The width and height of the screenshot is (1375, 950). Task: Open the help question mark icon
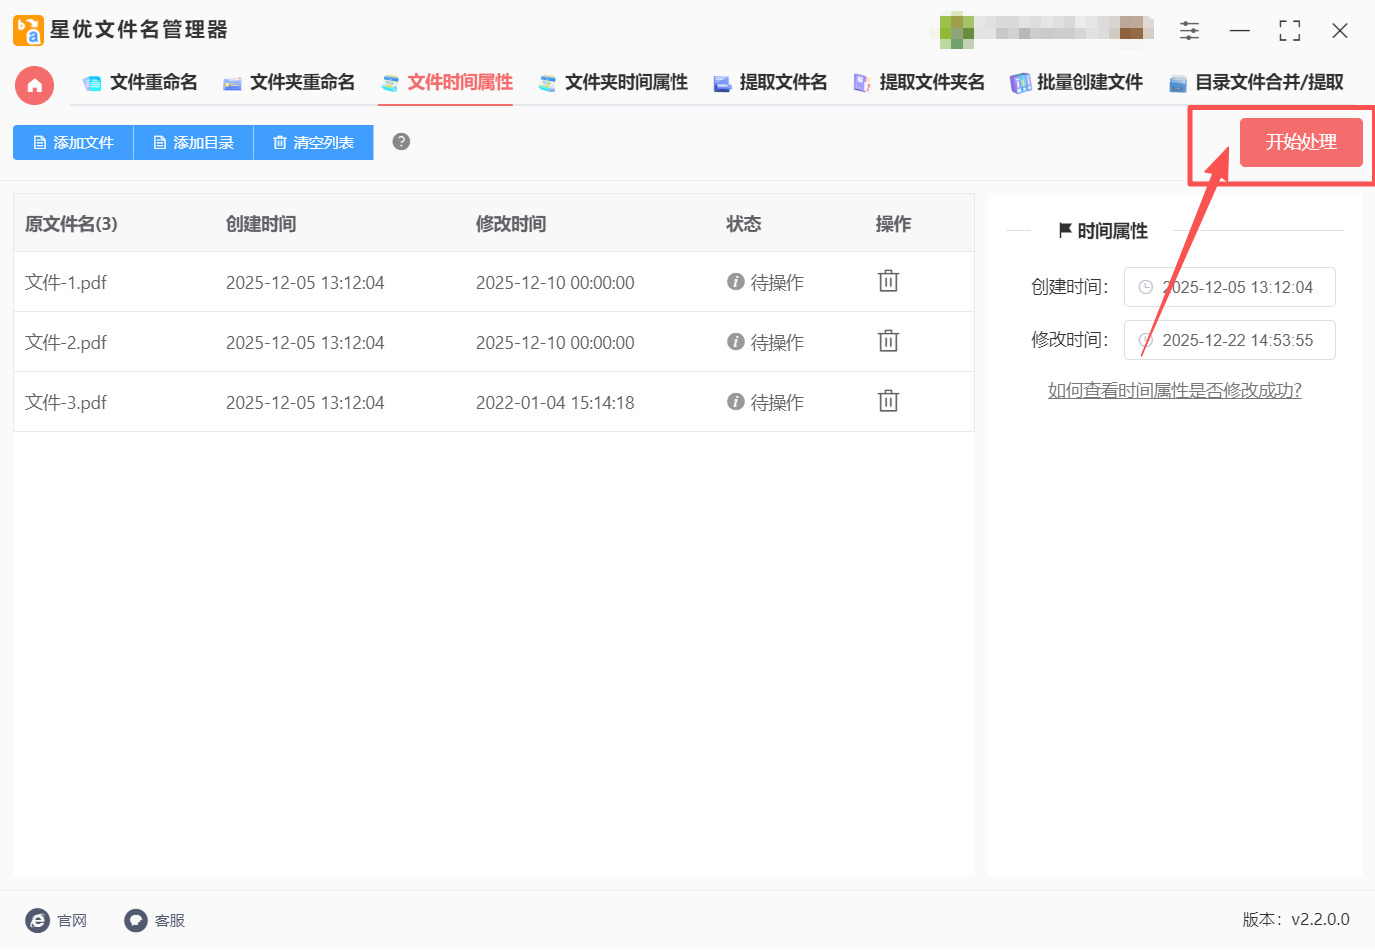click(x=401, y=142)
